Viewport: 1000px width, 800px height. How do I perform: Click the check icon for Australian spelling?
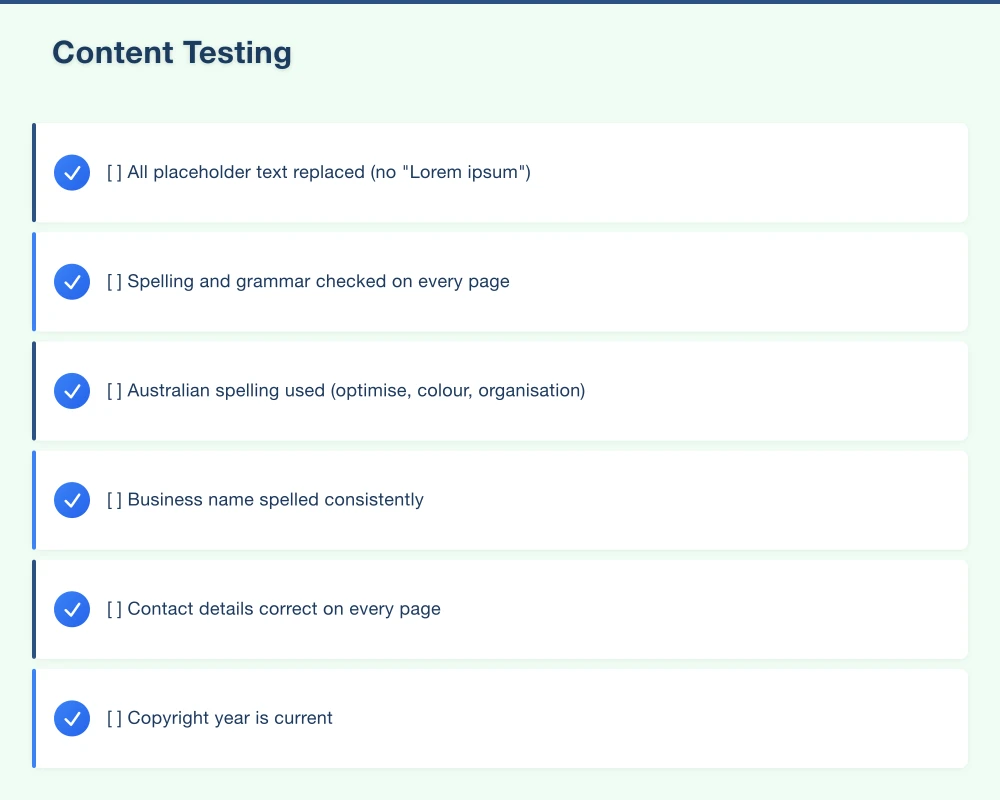71,390
